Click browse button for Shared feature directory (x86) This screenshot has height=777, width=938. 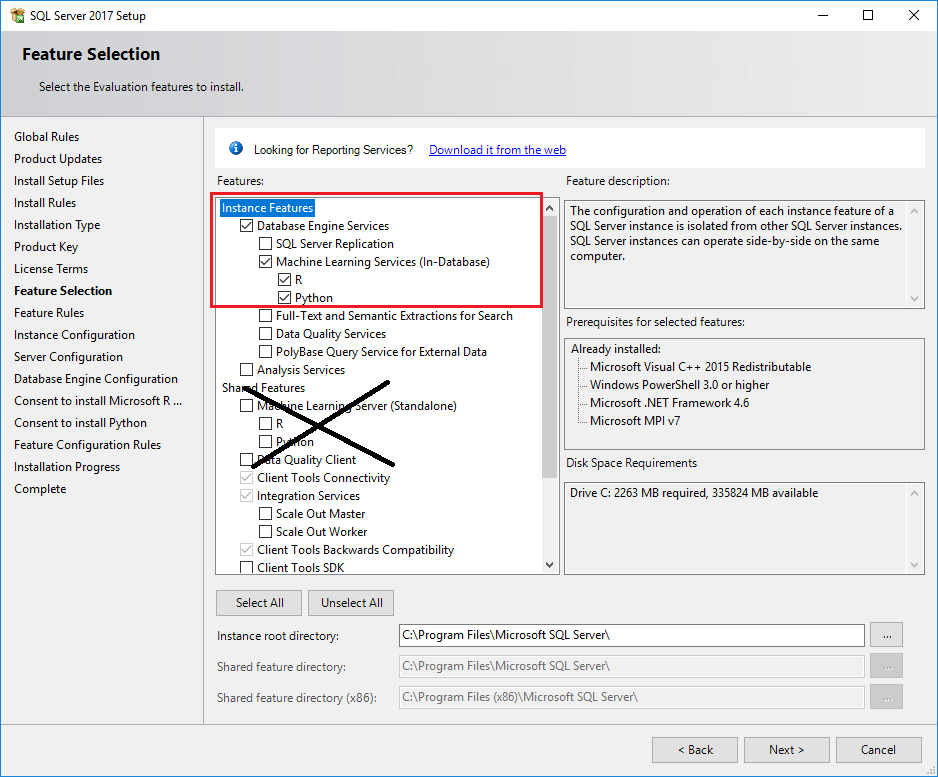886,697
